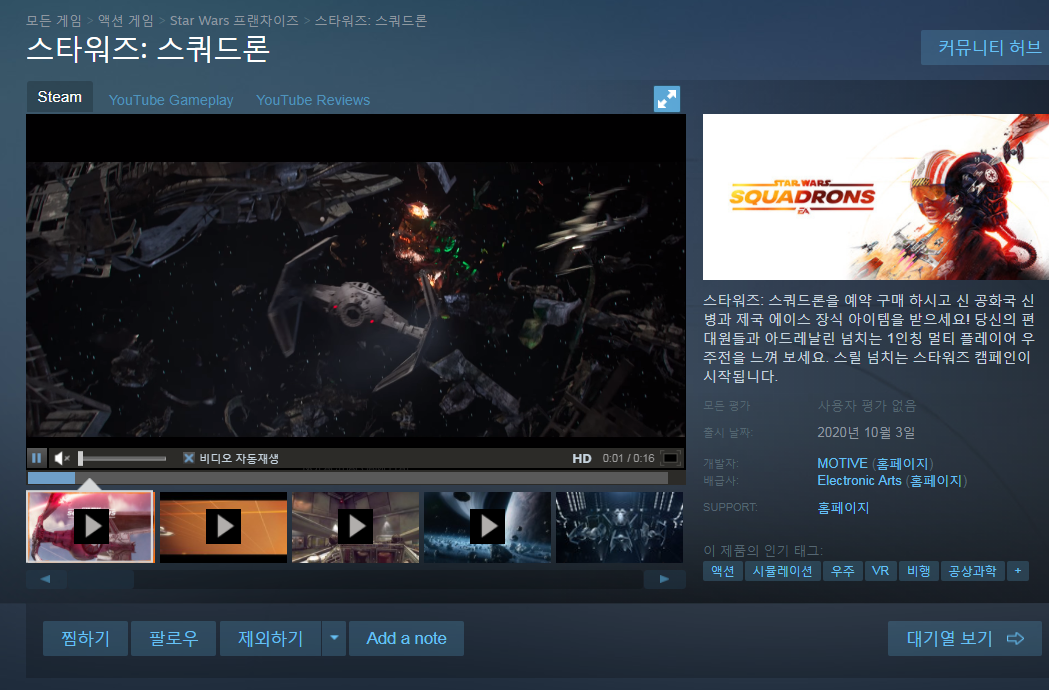Play the second orange trailer thumbnail
Screen dimensions: 1049x690
[223, 527]
